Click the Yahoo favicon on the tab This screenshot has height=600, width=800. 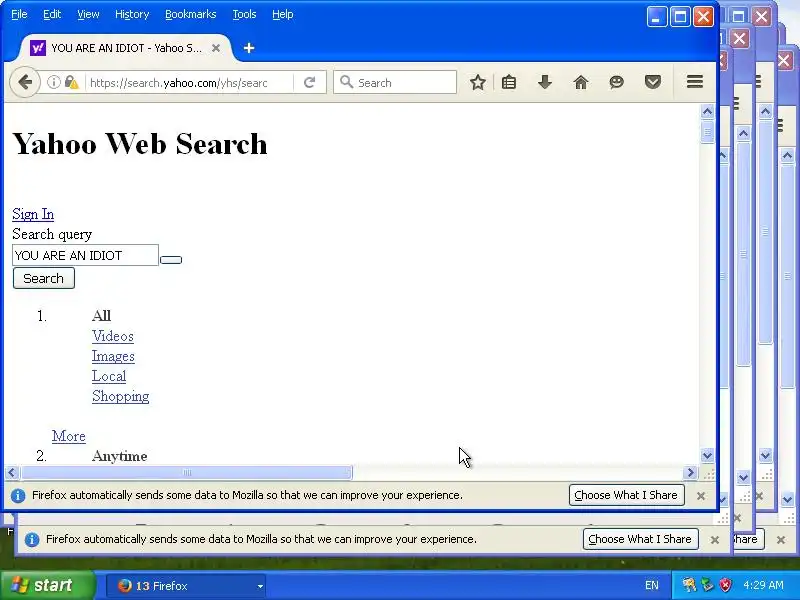pyautogui.click(x=38, y=48)
